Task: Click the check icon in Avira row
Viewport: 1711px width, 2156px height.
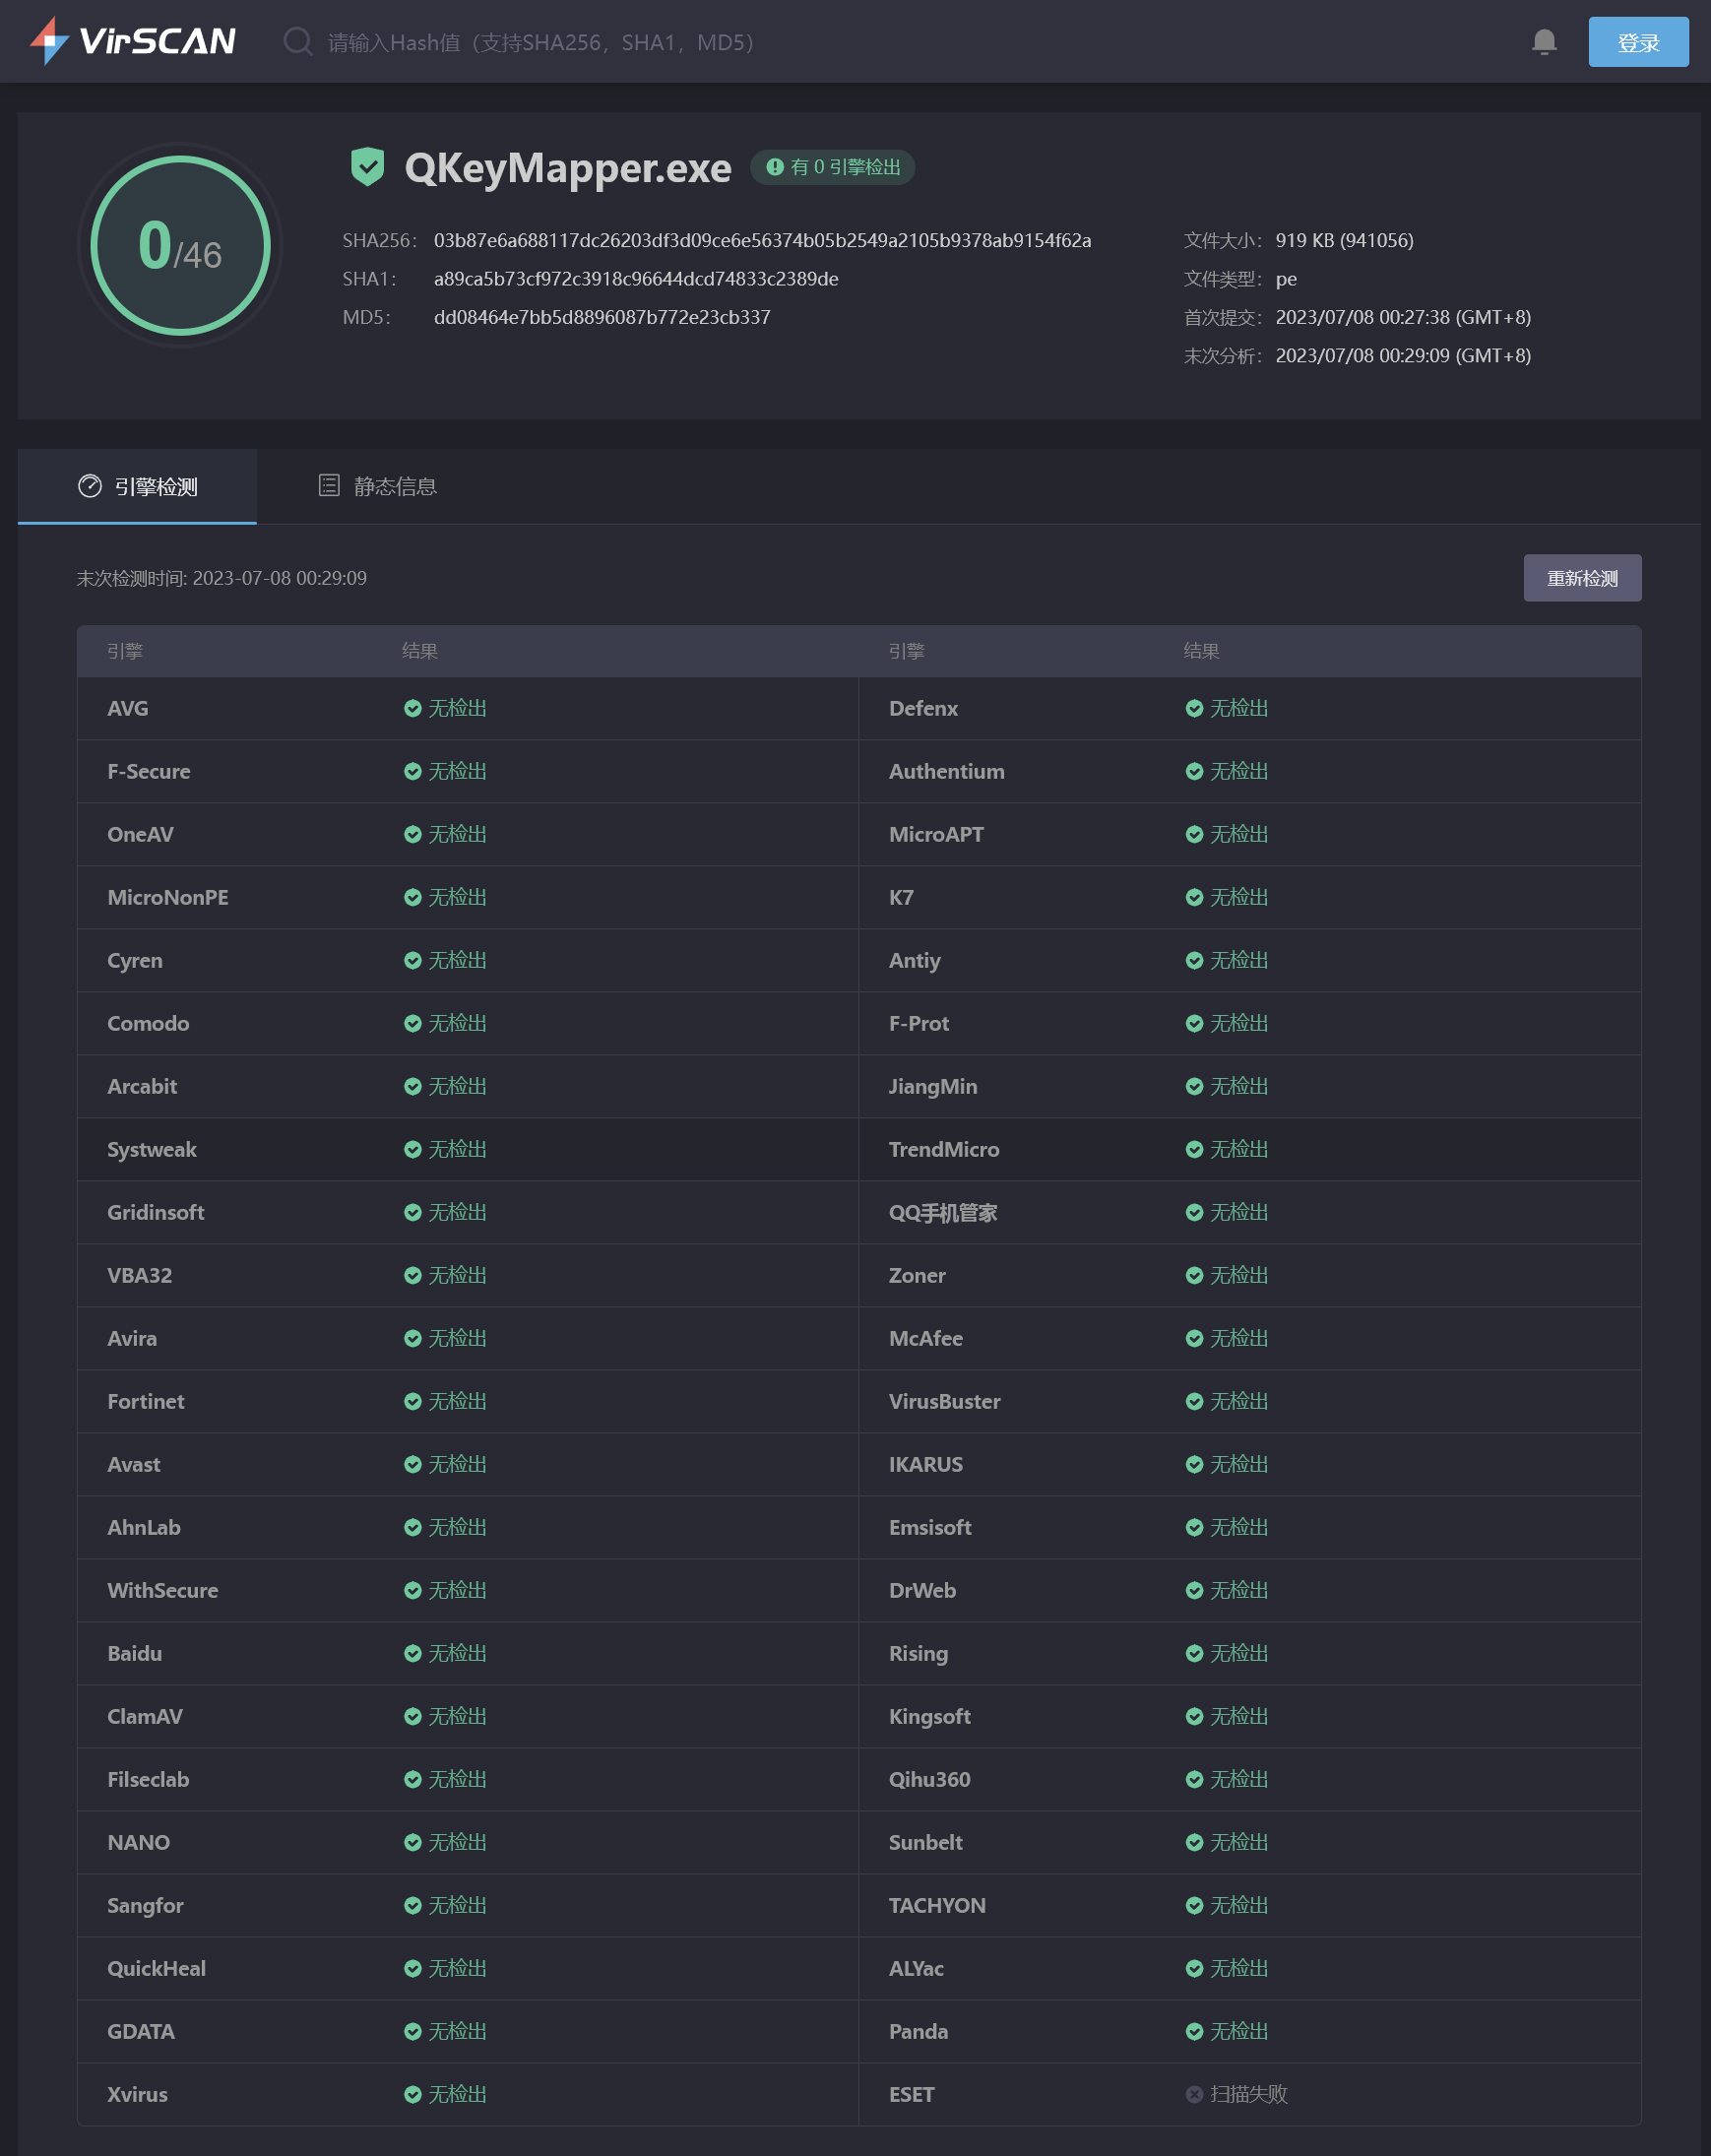Action: [x=412, y=1338]
